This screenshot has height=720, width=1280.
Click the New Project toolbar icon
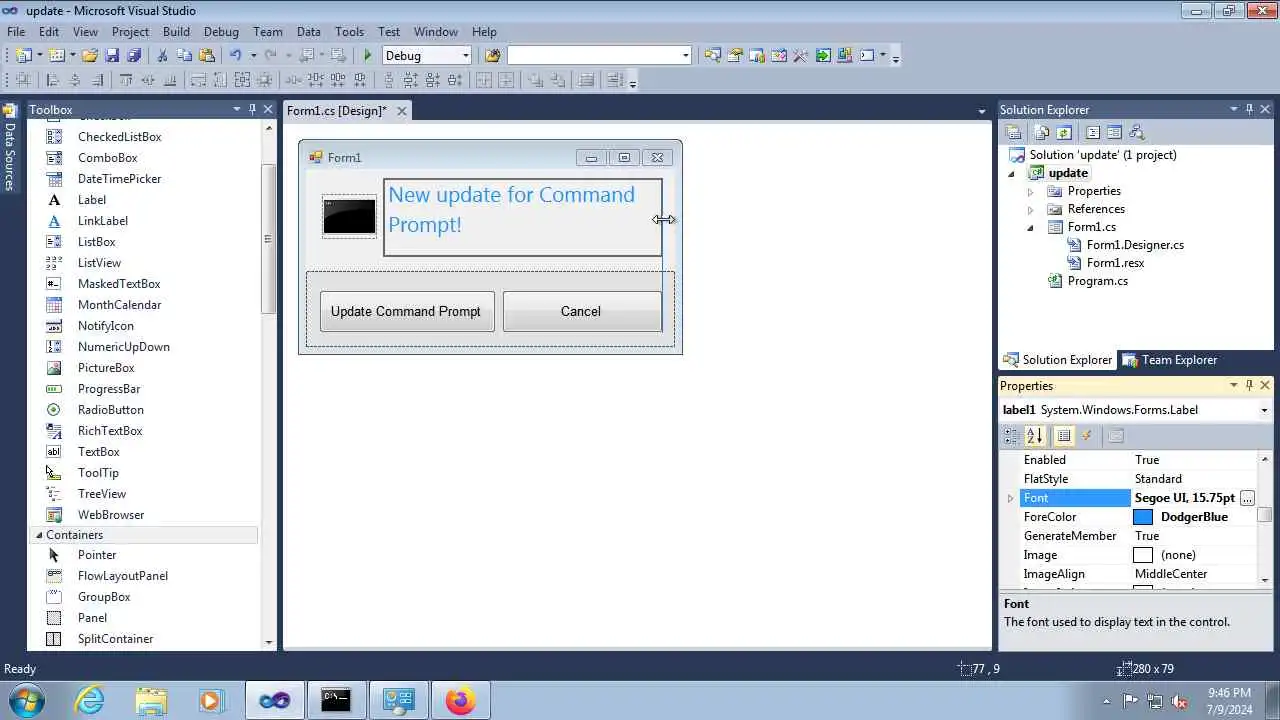coord(23,56)
